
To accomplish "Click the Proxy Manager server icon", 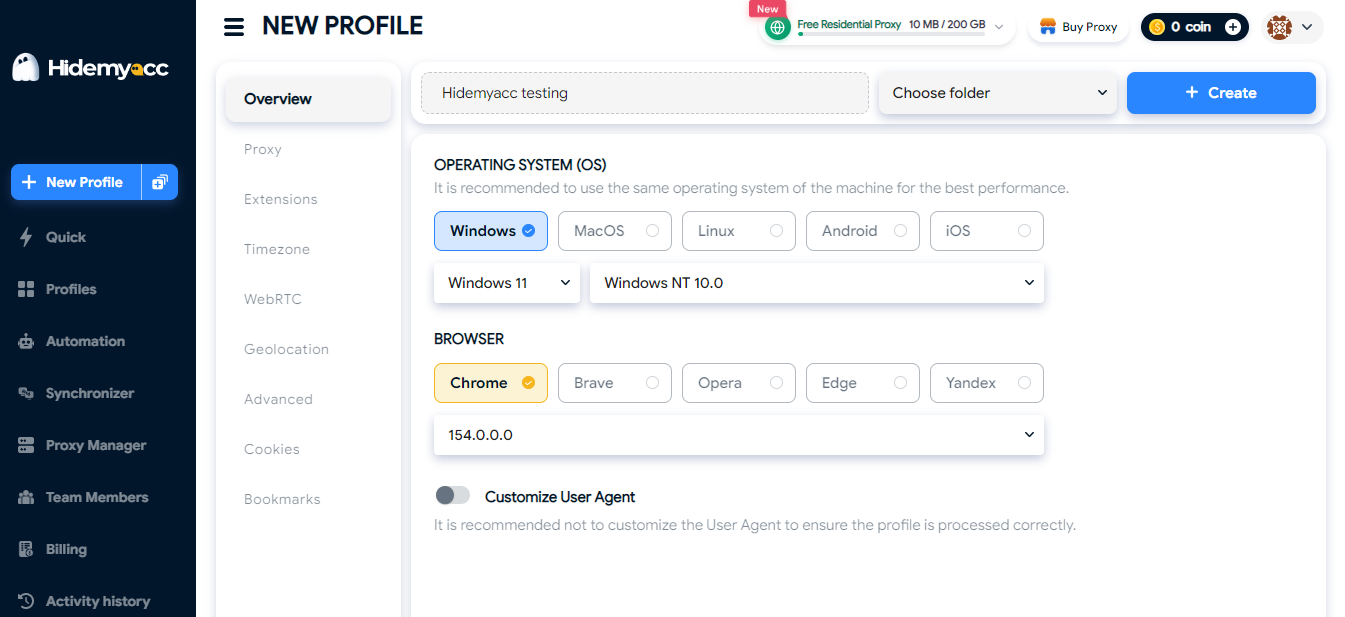I will coord(26,445).
